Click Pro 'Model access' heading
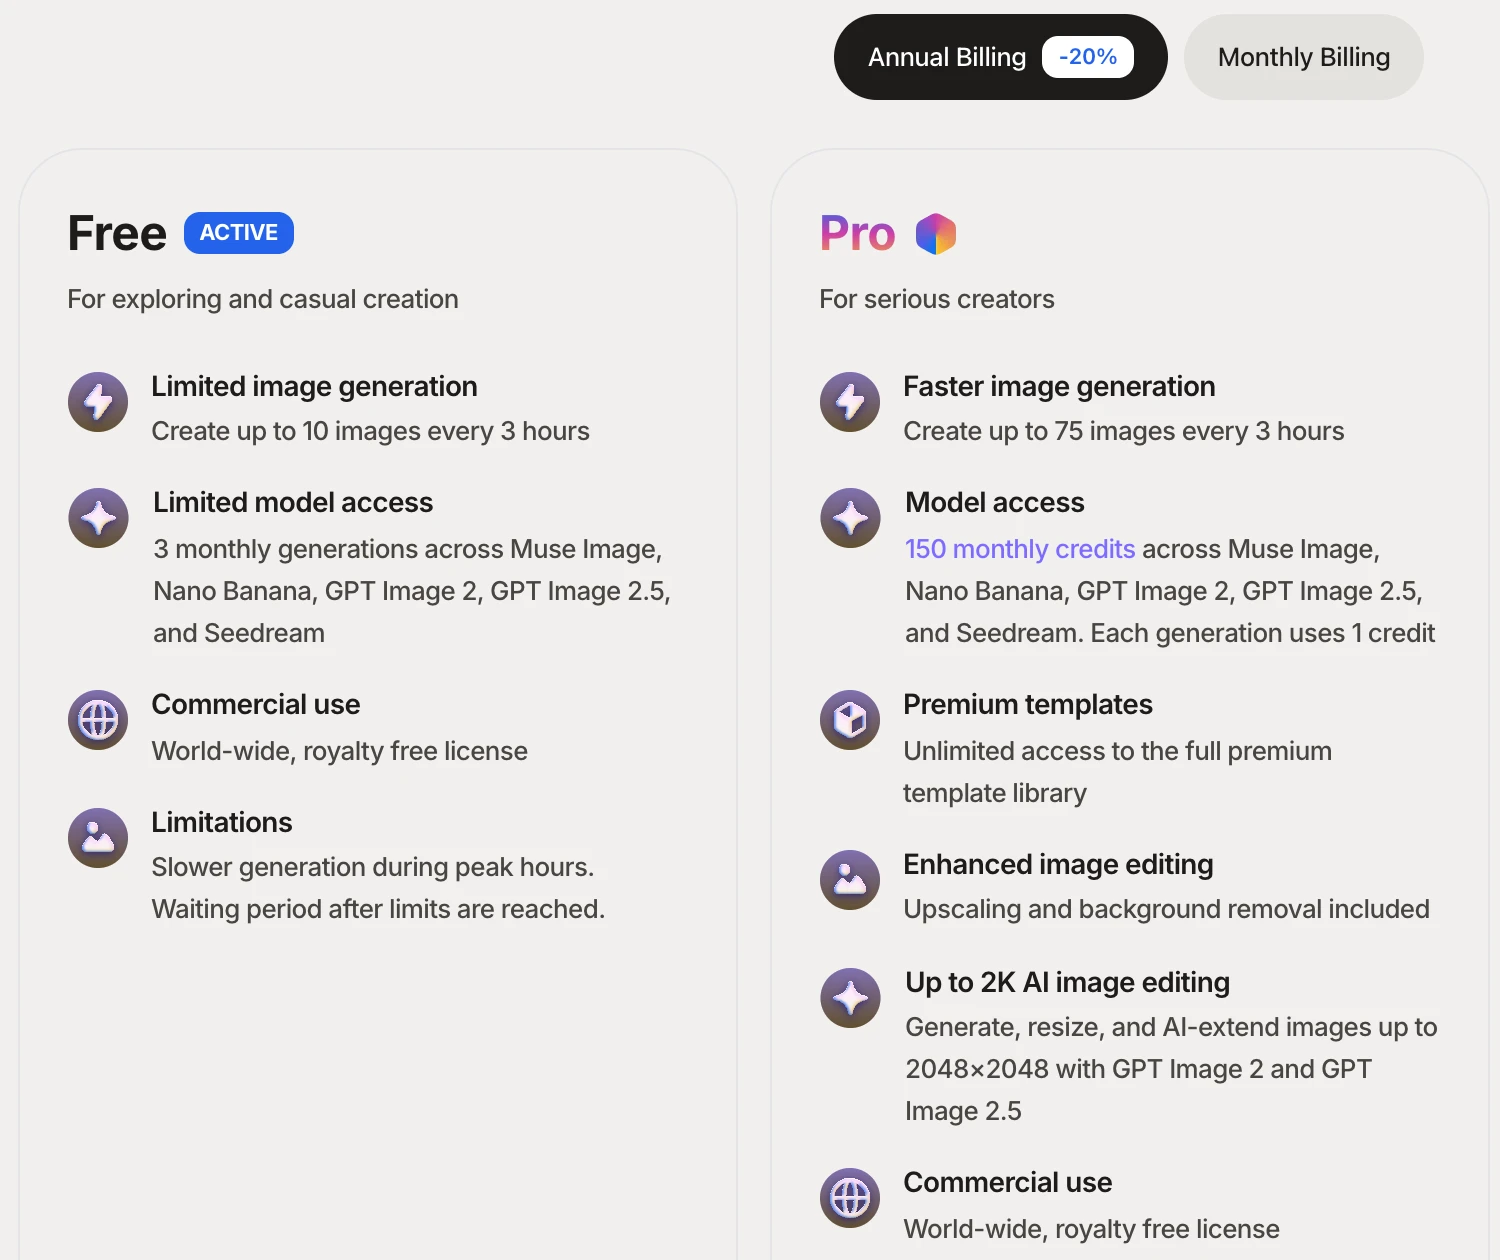The height and width of the screenshot is (1260, 1500). [995, 502]
